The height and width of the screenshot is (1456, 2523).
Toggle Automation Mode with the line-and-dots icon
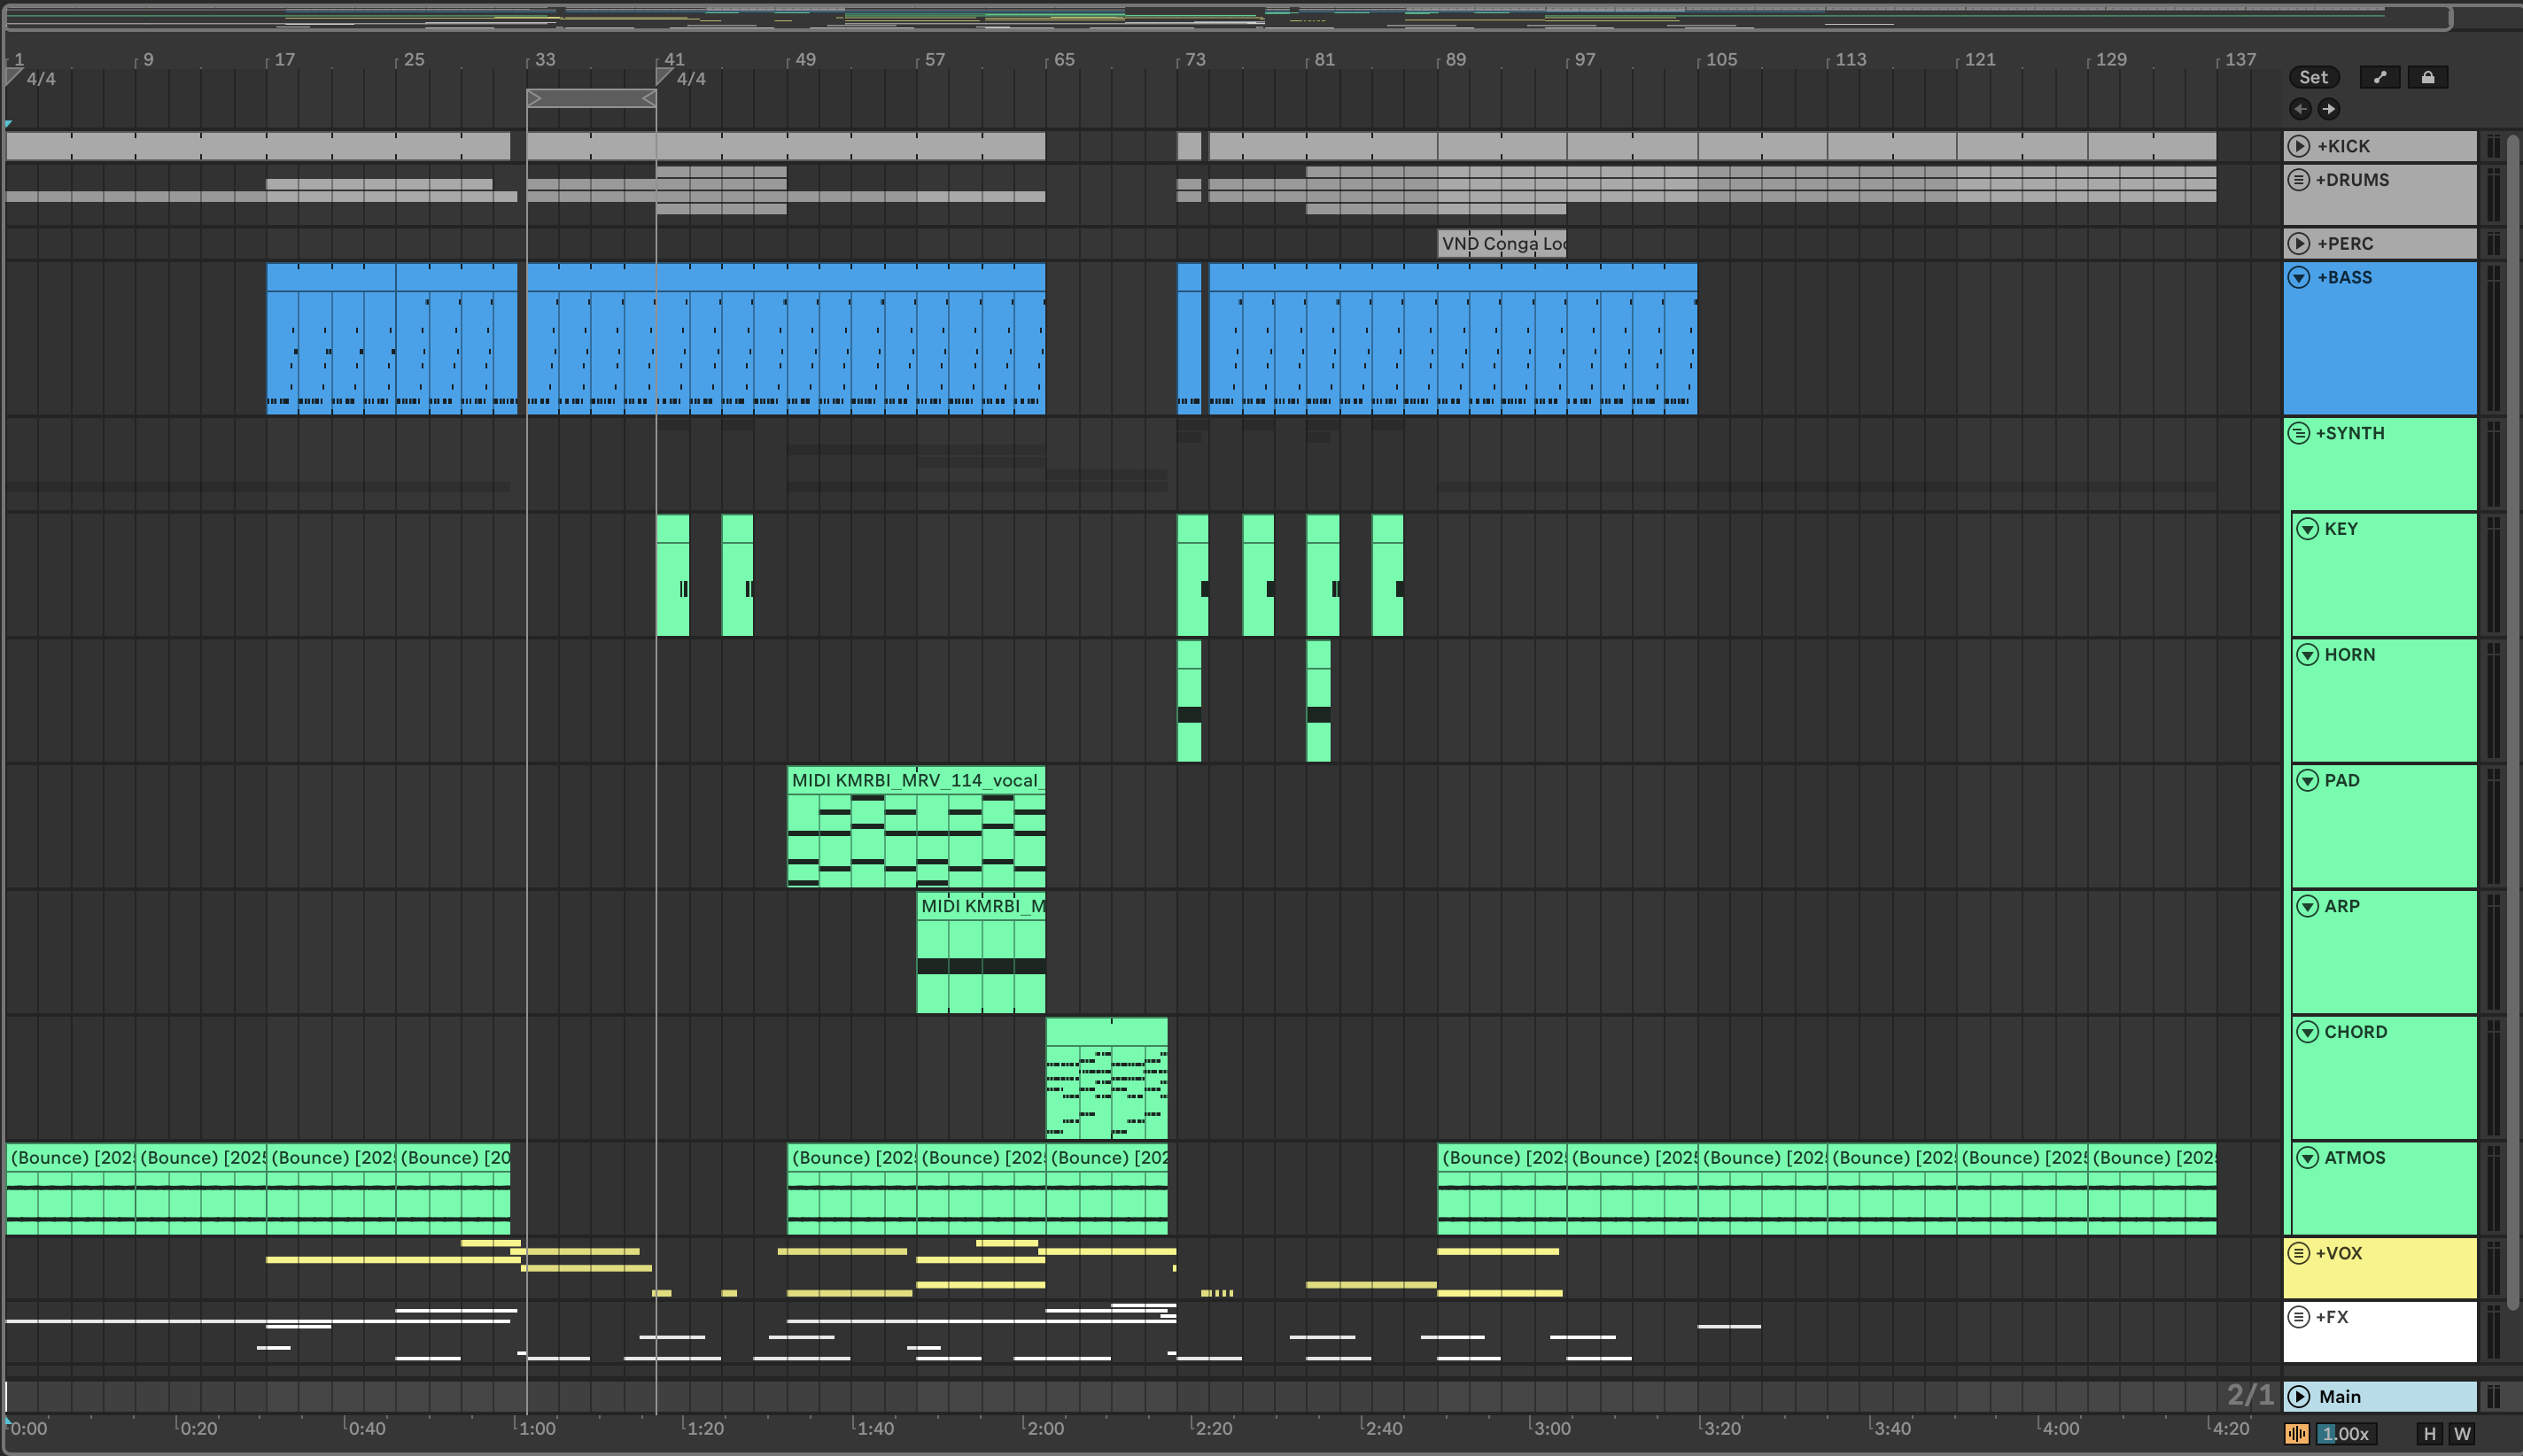coord(2379,77)
